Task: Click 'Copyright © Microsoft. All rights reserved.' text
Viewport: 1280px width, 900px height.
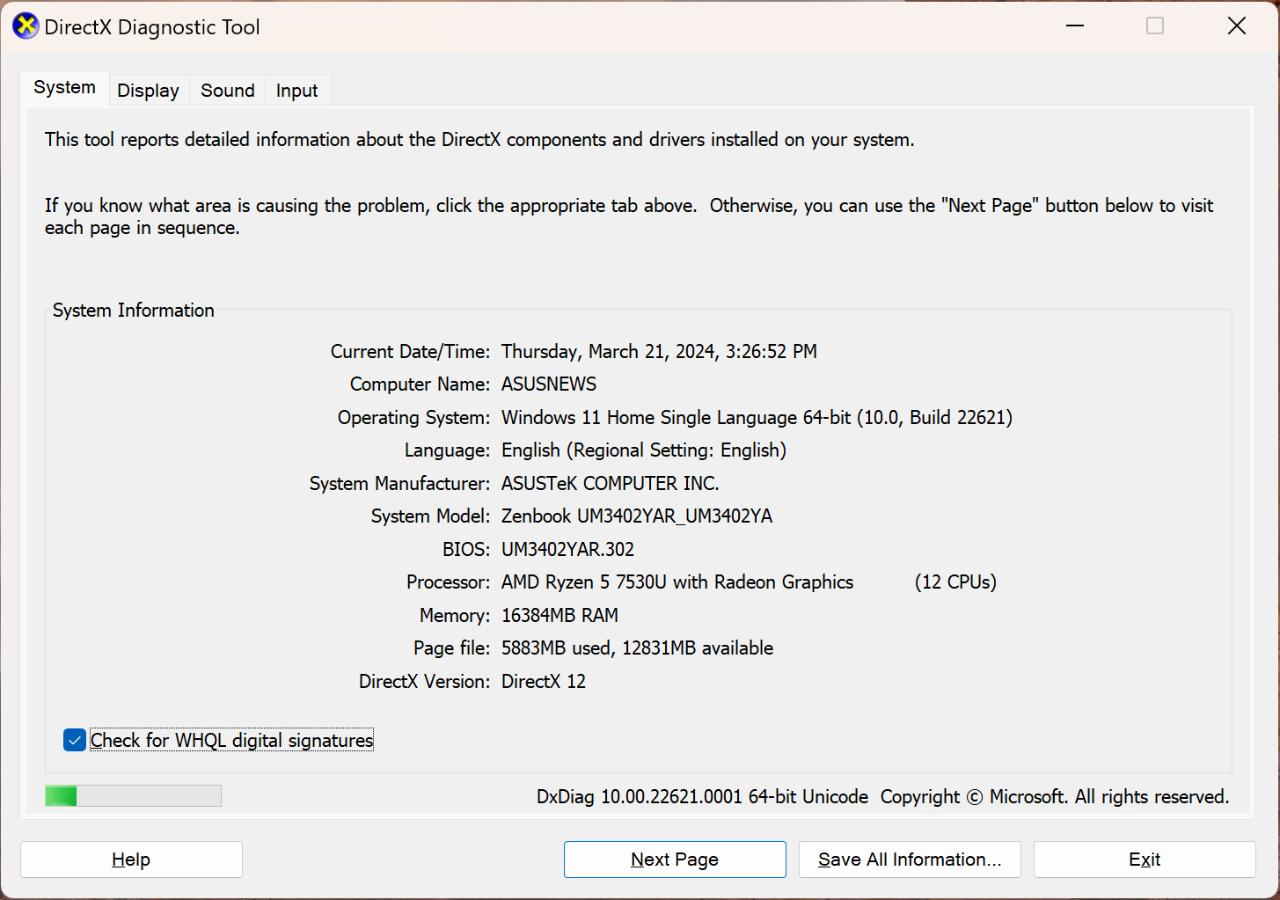Action: pyautogui.click(x=1054, y=797)
